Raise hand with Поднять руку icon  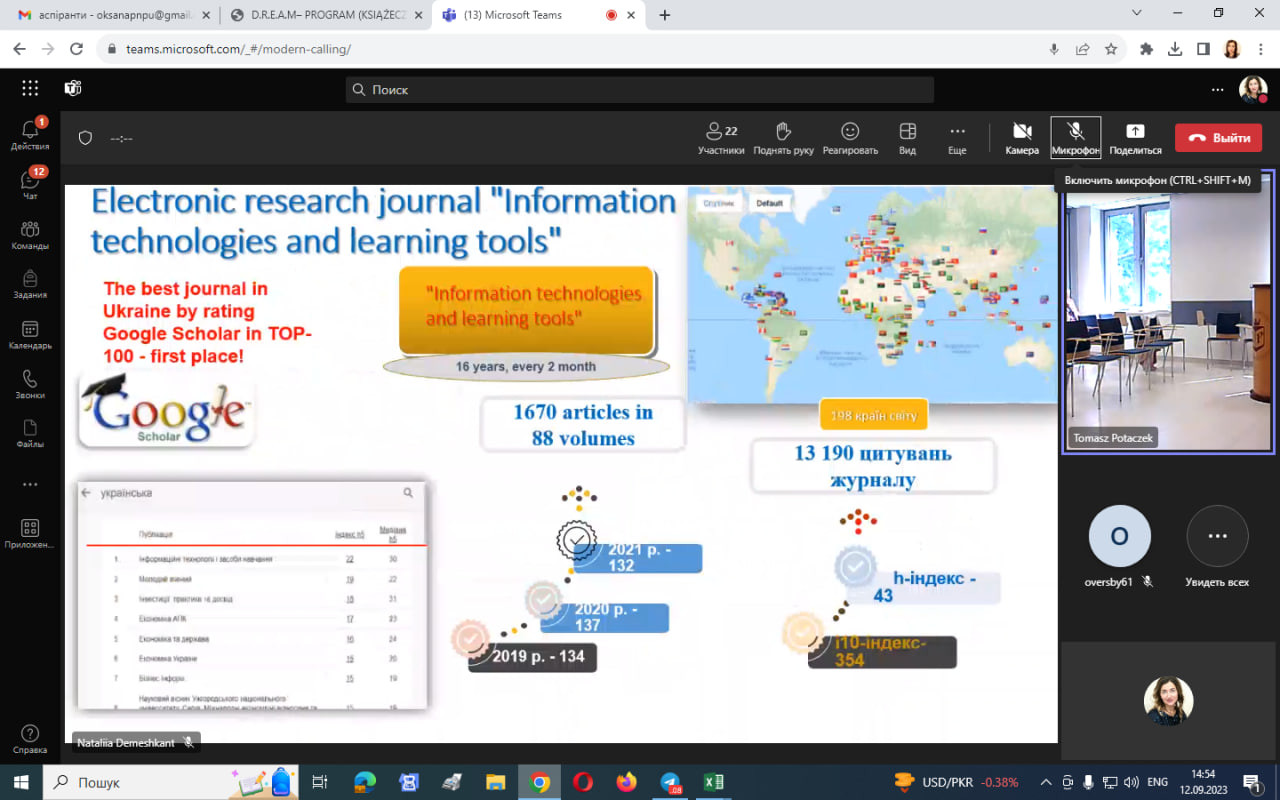click(783, 138)
